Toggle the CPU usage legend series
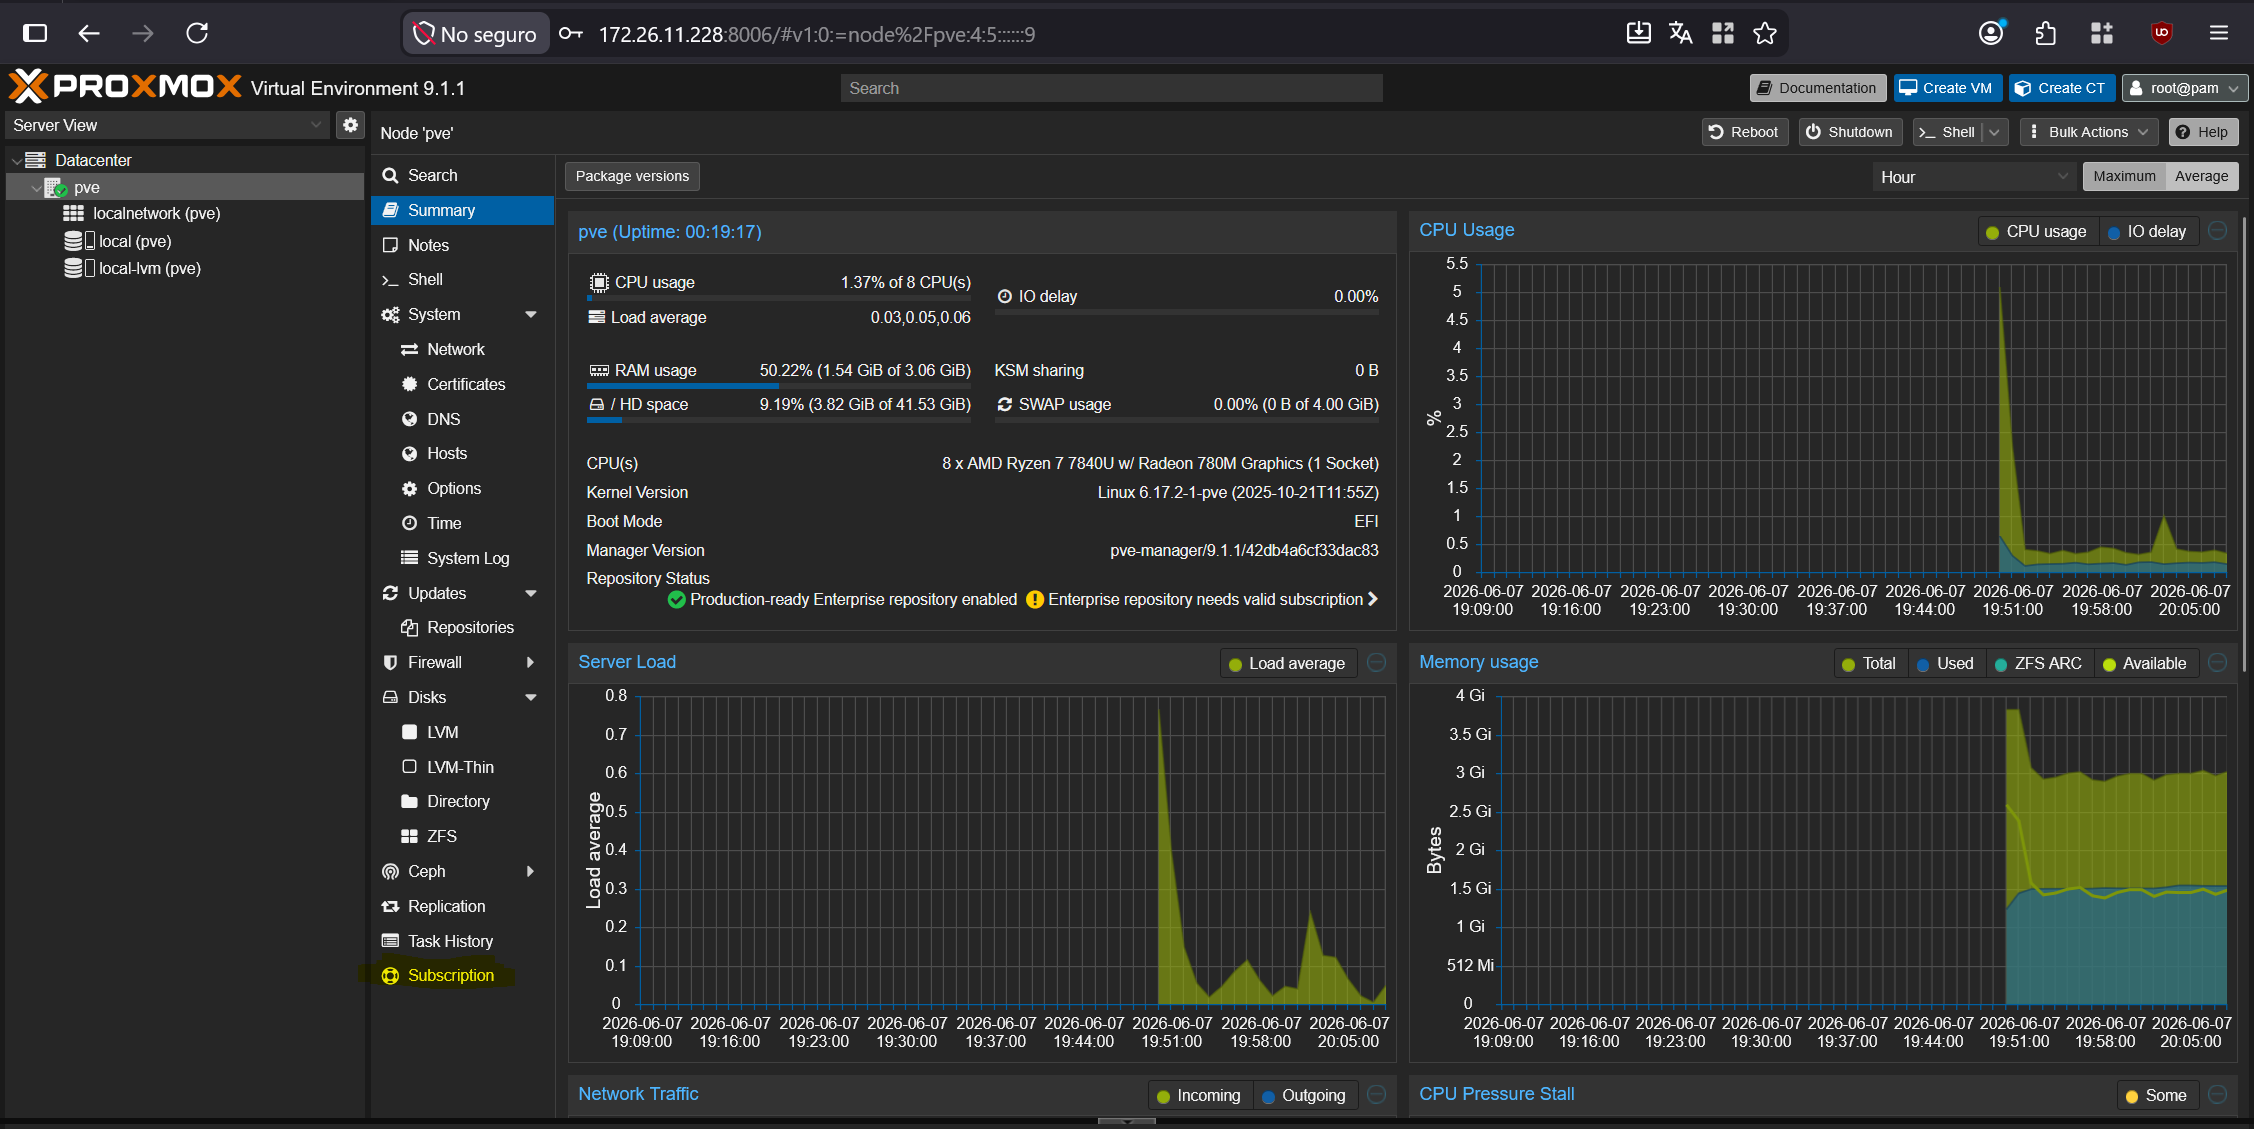 click(x=2036, y=231)
